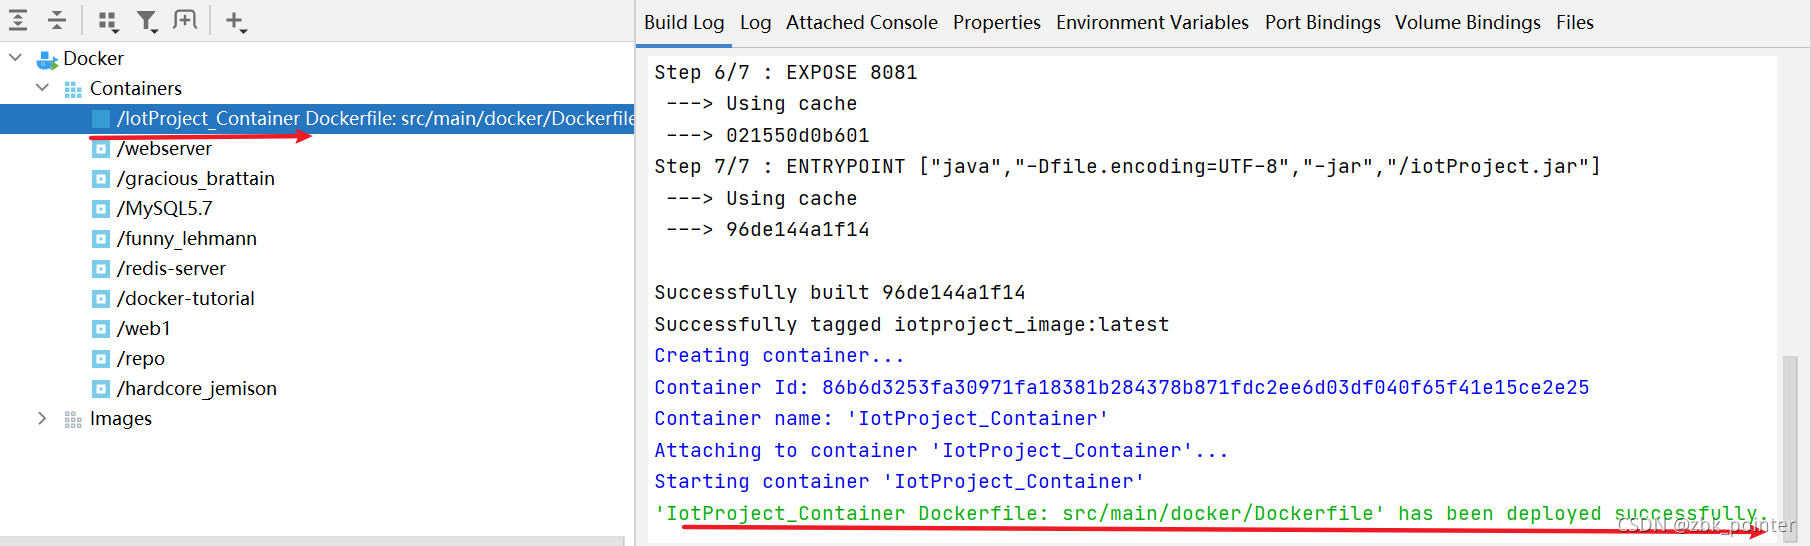Image resolution: width=1811 pixels, height=546 pixels.
Task: Collapse the Docker tree node
Action: [x=16, y=58]
